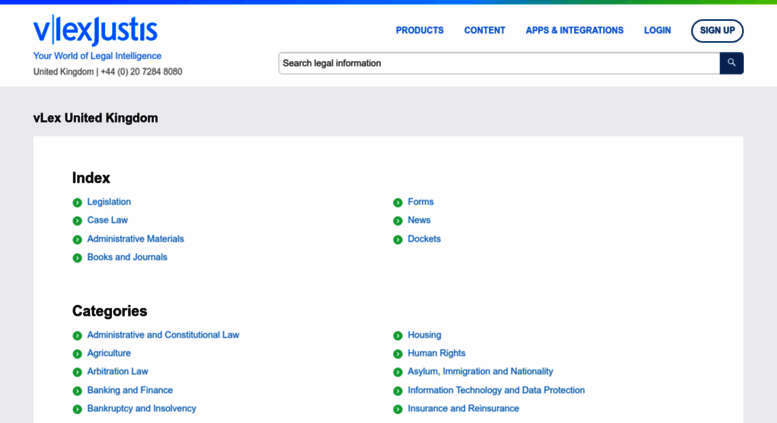Open Apps & Integrations menu
Image resolution: width=777 pixels, height=423 pixels.
[x=574, y=31]
